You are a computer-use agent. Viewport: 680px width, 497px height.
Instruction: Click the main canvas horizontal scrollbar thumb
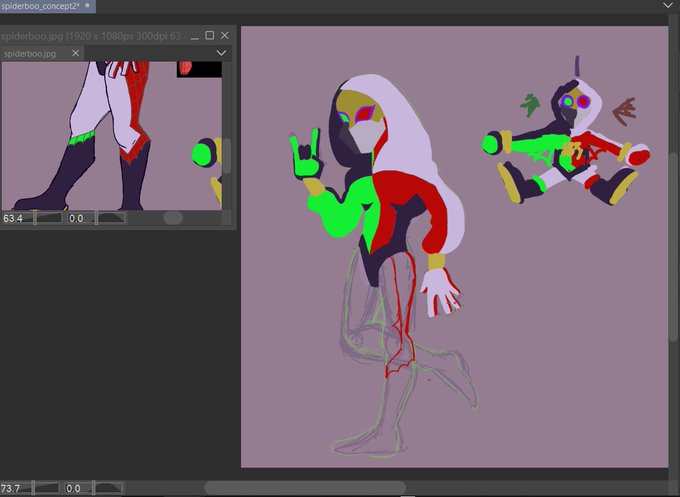305,488
